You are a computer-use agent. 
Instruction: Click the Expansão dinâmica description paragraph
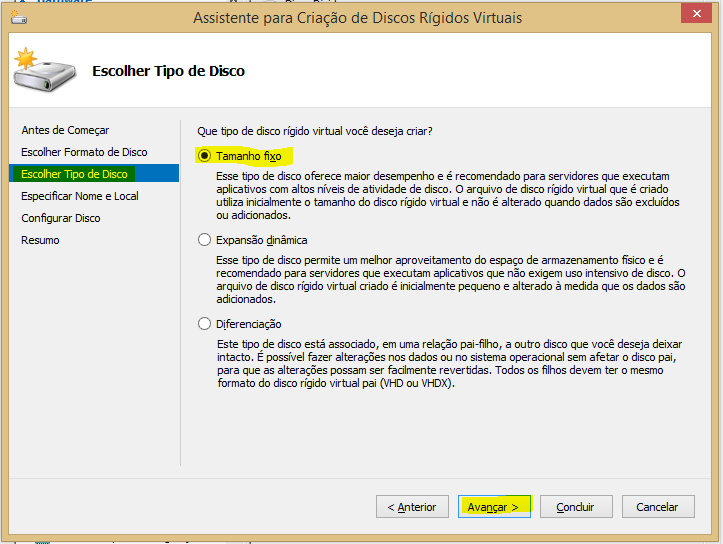tap(450, 279)
